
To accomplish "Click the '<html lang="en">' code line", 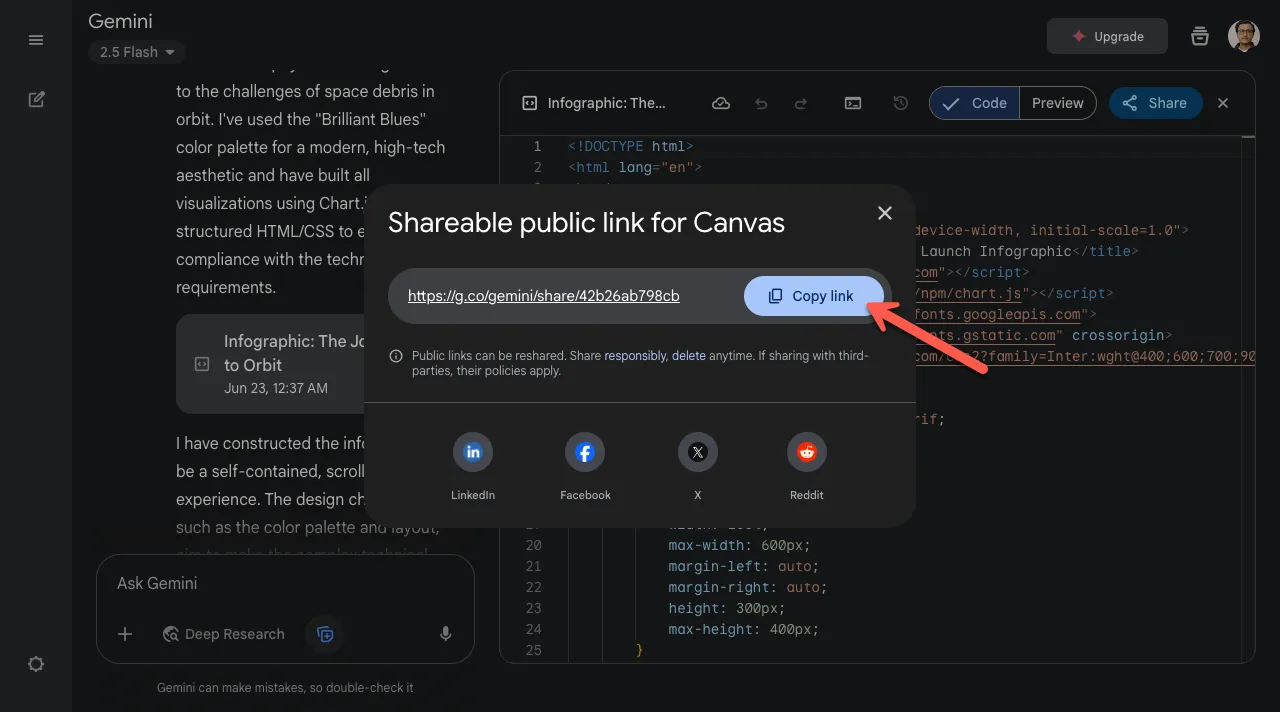I will (x=634, y=167).
